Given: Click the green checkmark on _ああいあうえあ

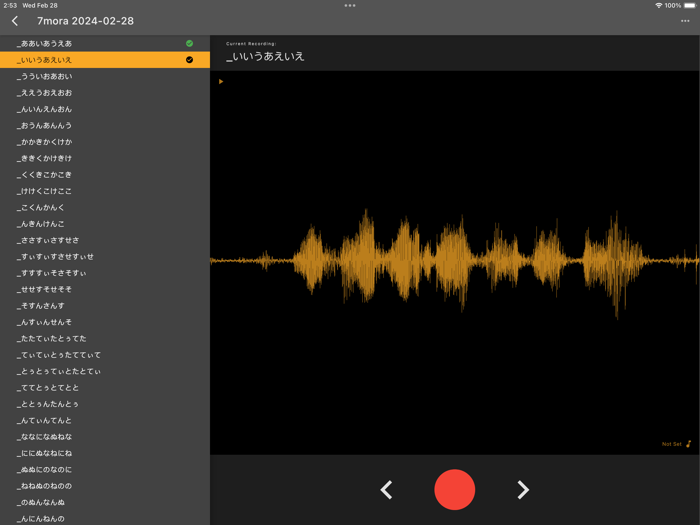Looking at the screenshot, I should (189, 43).
